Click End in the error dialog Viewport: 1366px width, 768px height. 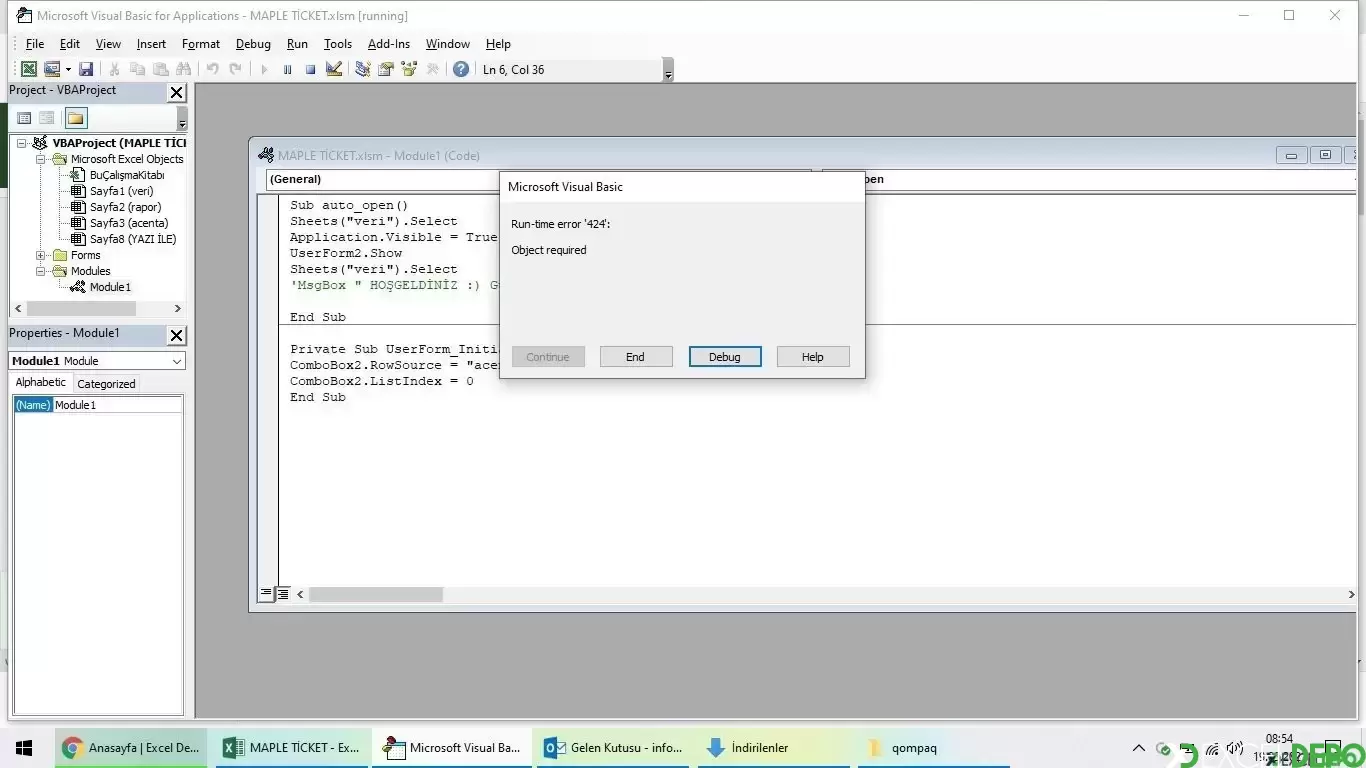click(636, 357)
